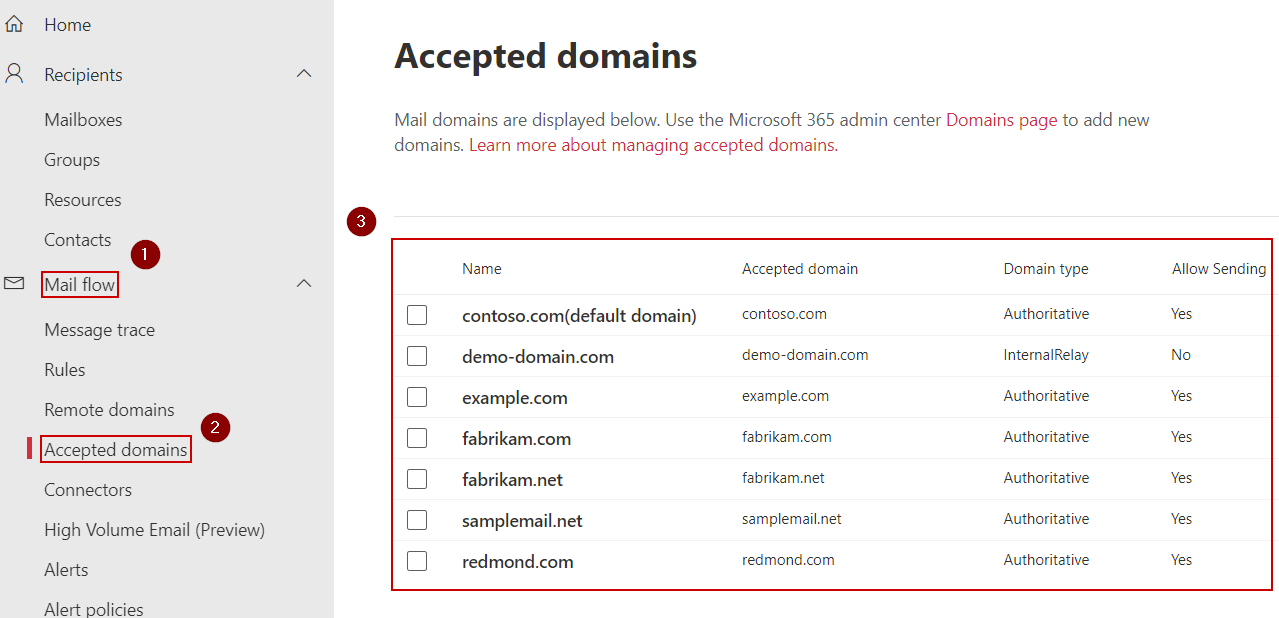
Task: Navigate to Alert policies
Action: click(92, 606)
